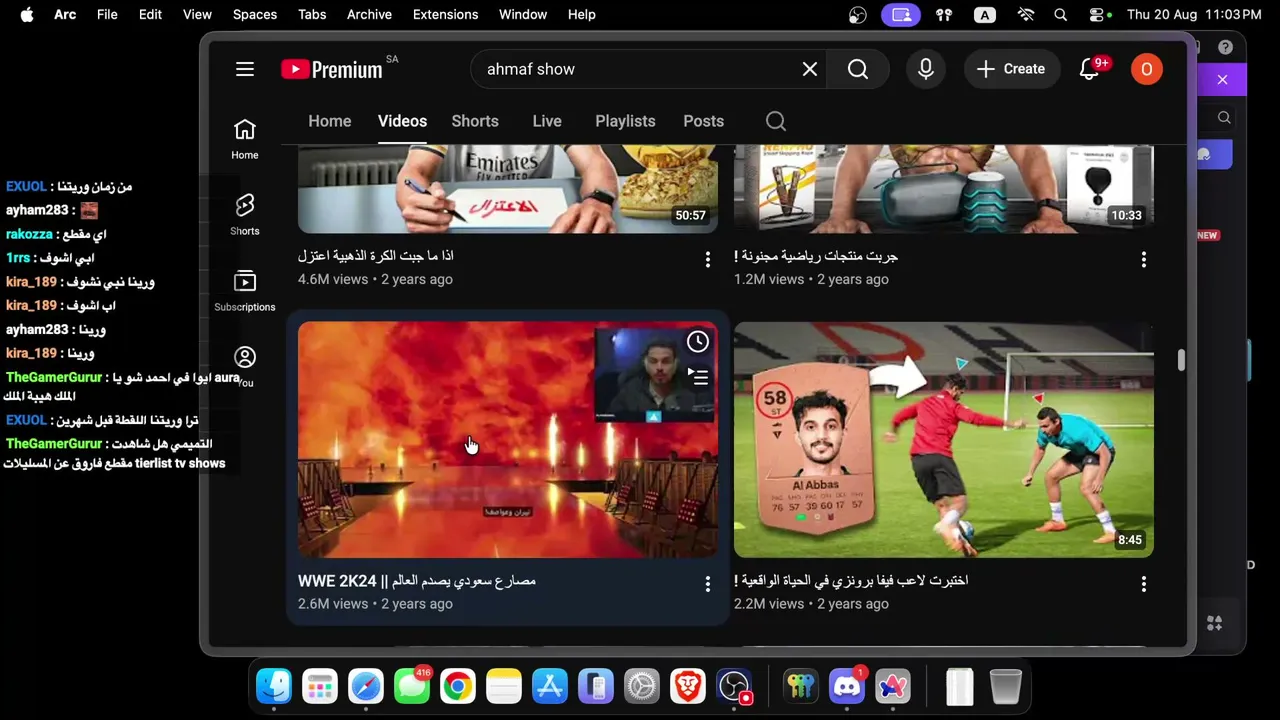
Task: Click search icon in background window
Action: [1224, 118]
